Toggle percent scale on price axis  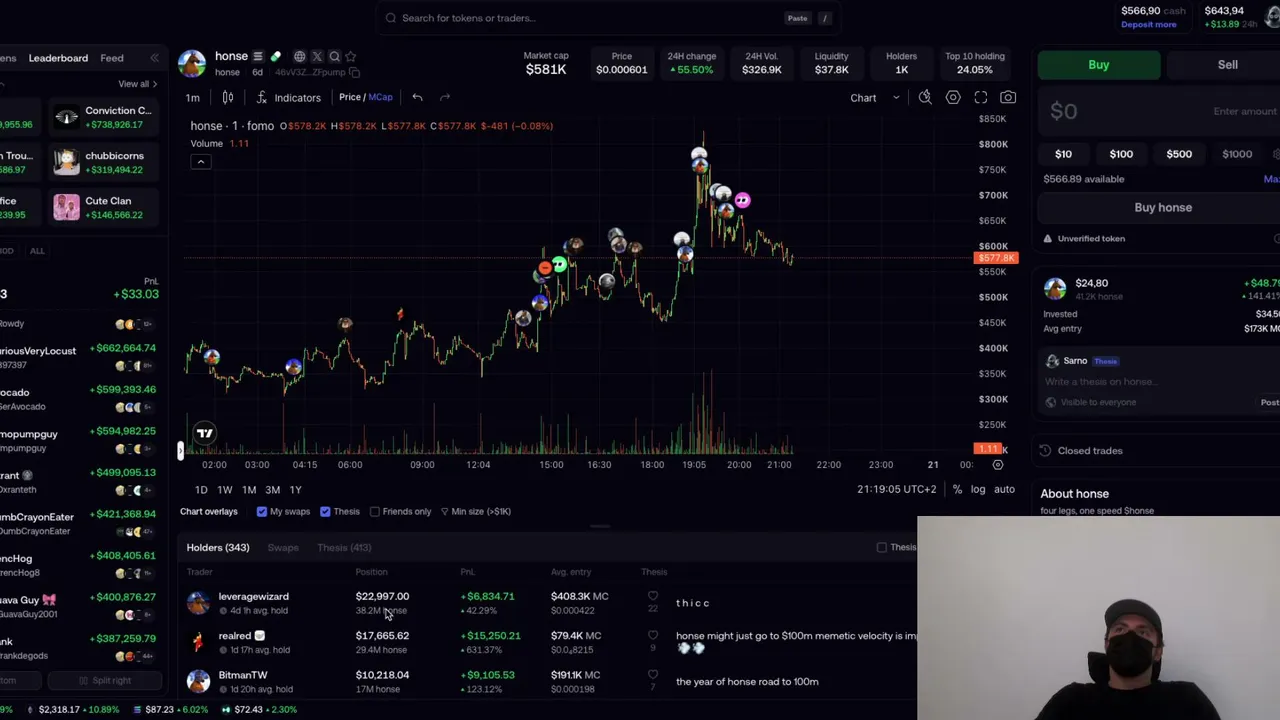click(x=957, y=489)
